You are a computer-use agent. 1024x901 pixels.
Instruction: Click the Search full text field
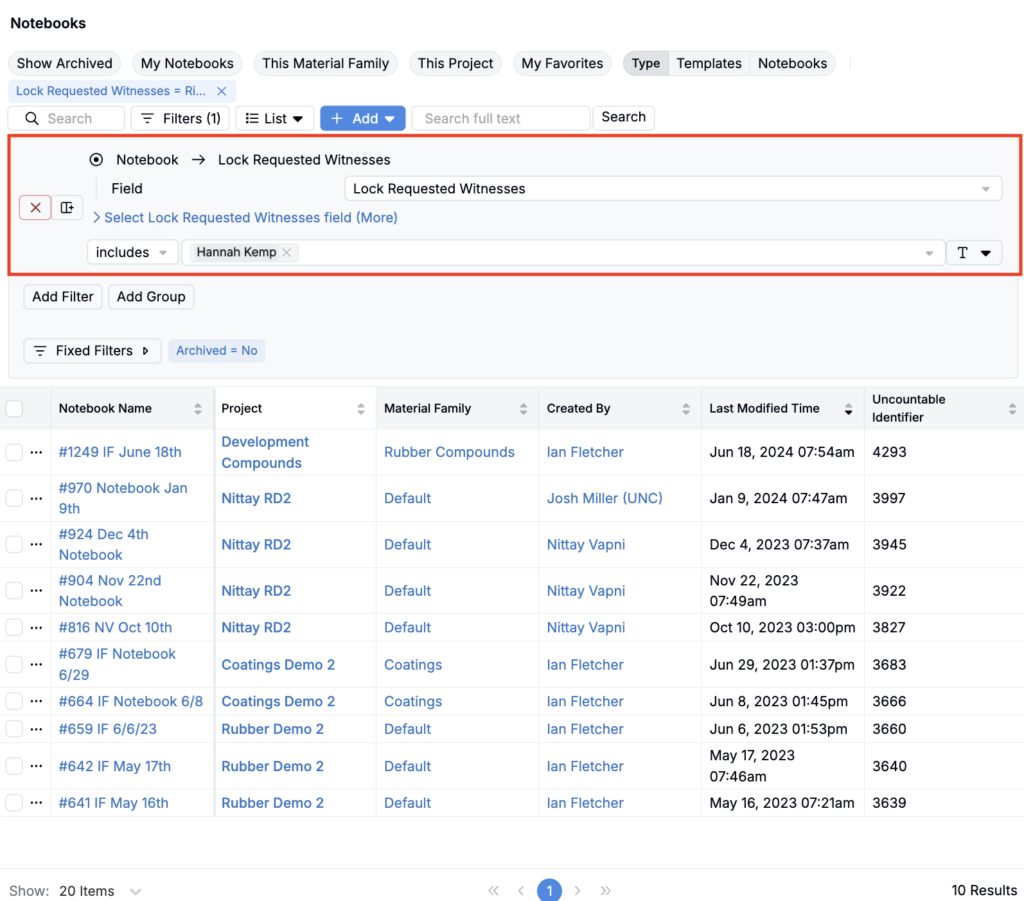point(500,118)
